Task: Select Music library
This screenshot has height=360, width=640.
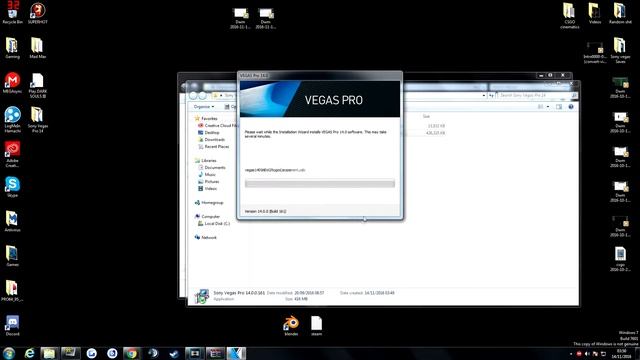Action: click(x=207, y=174)
